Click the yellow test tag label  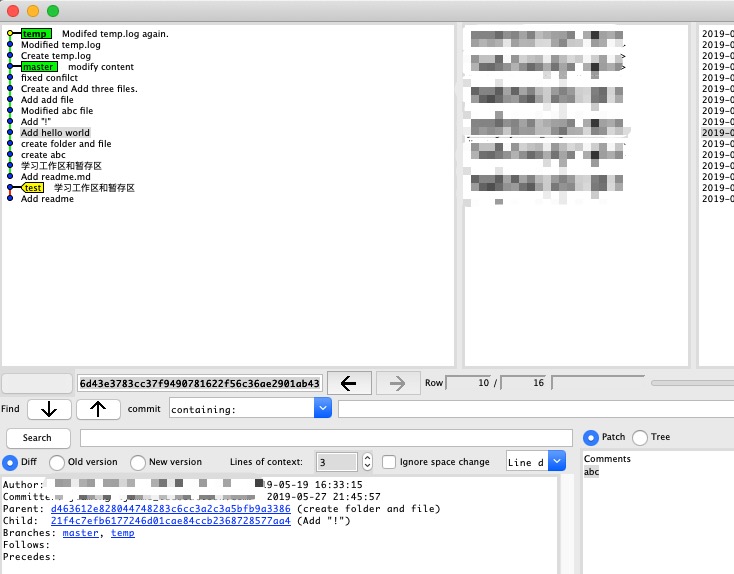point(33,188)
